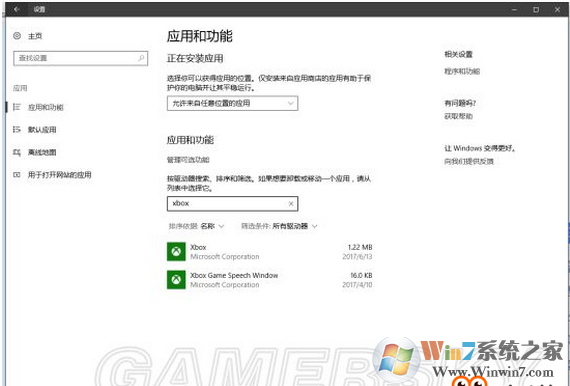The height and width of the screenshot is (386, 570).
Task: Select the Xbox Game Speech Window entry
Action: click(x=234, y=276)
